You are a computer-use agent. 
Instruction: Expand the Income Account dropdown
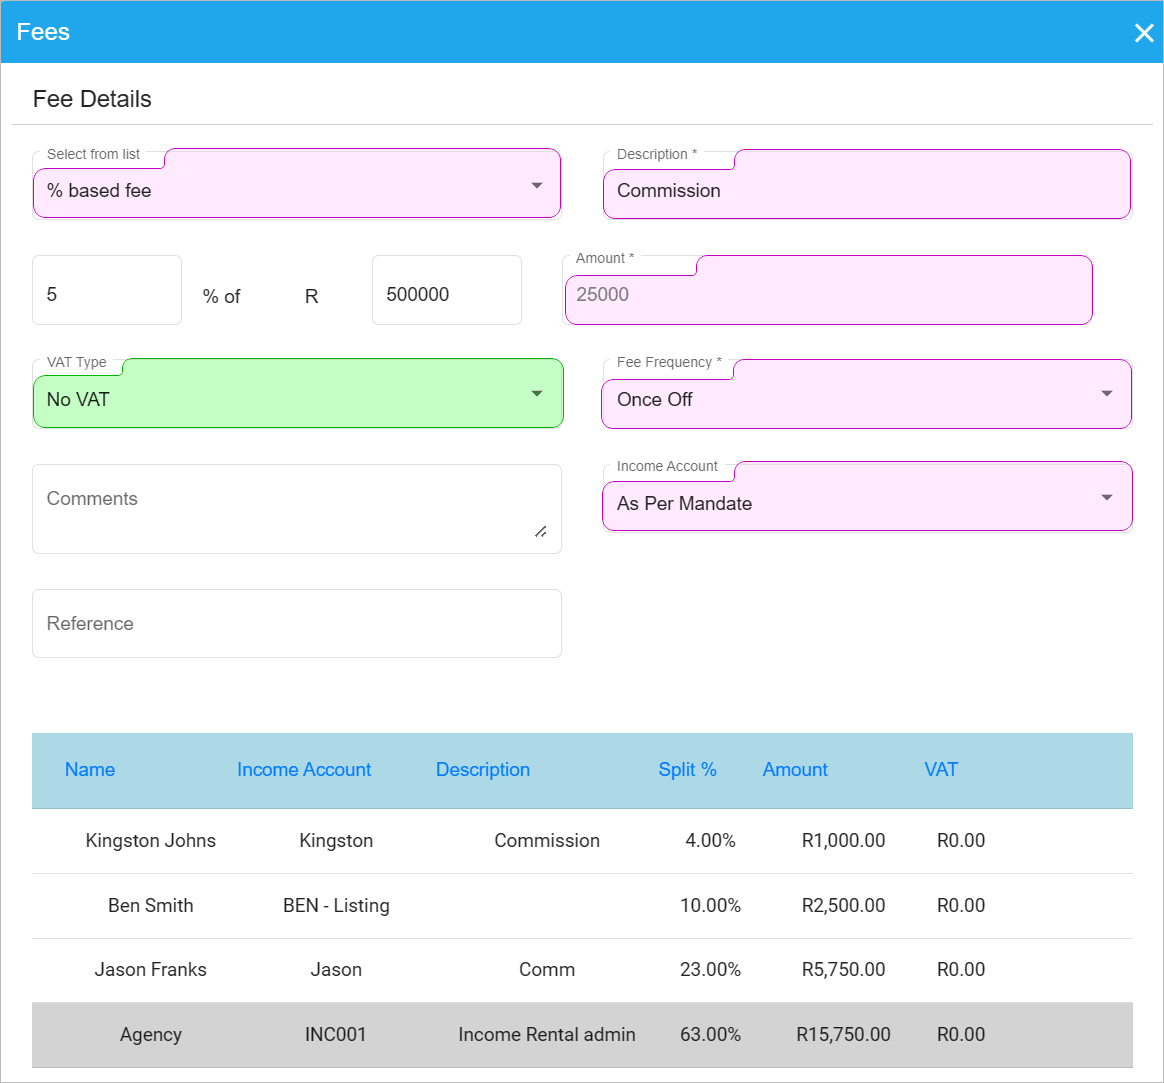pos(866,501)
